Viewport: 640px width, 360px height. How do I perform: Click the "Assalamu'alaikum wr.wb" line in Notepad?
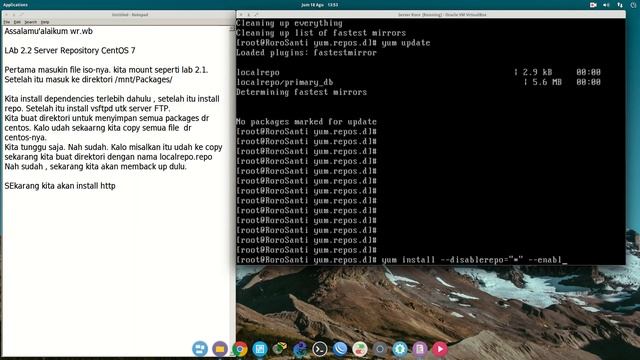[x=49, y=31]
